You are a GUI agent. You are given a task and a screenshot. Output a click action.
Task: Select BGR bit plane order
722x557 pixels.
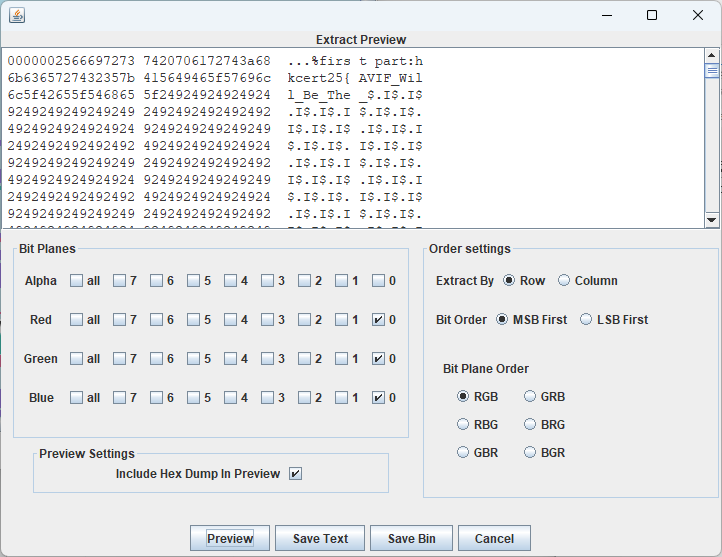coord(530,453)
